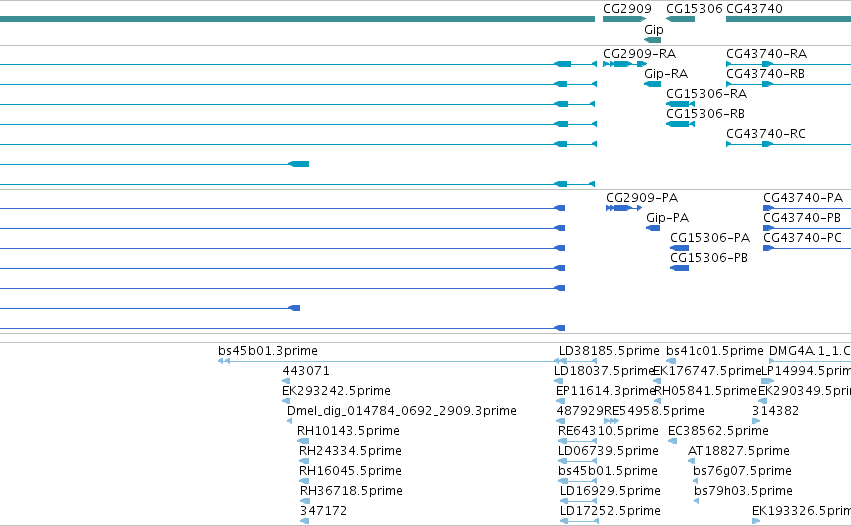Open EST label LD16929.5prime
This screenshot has width=851, height=526.
tap(610, 492)
